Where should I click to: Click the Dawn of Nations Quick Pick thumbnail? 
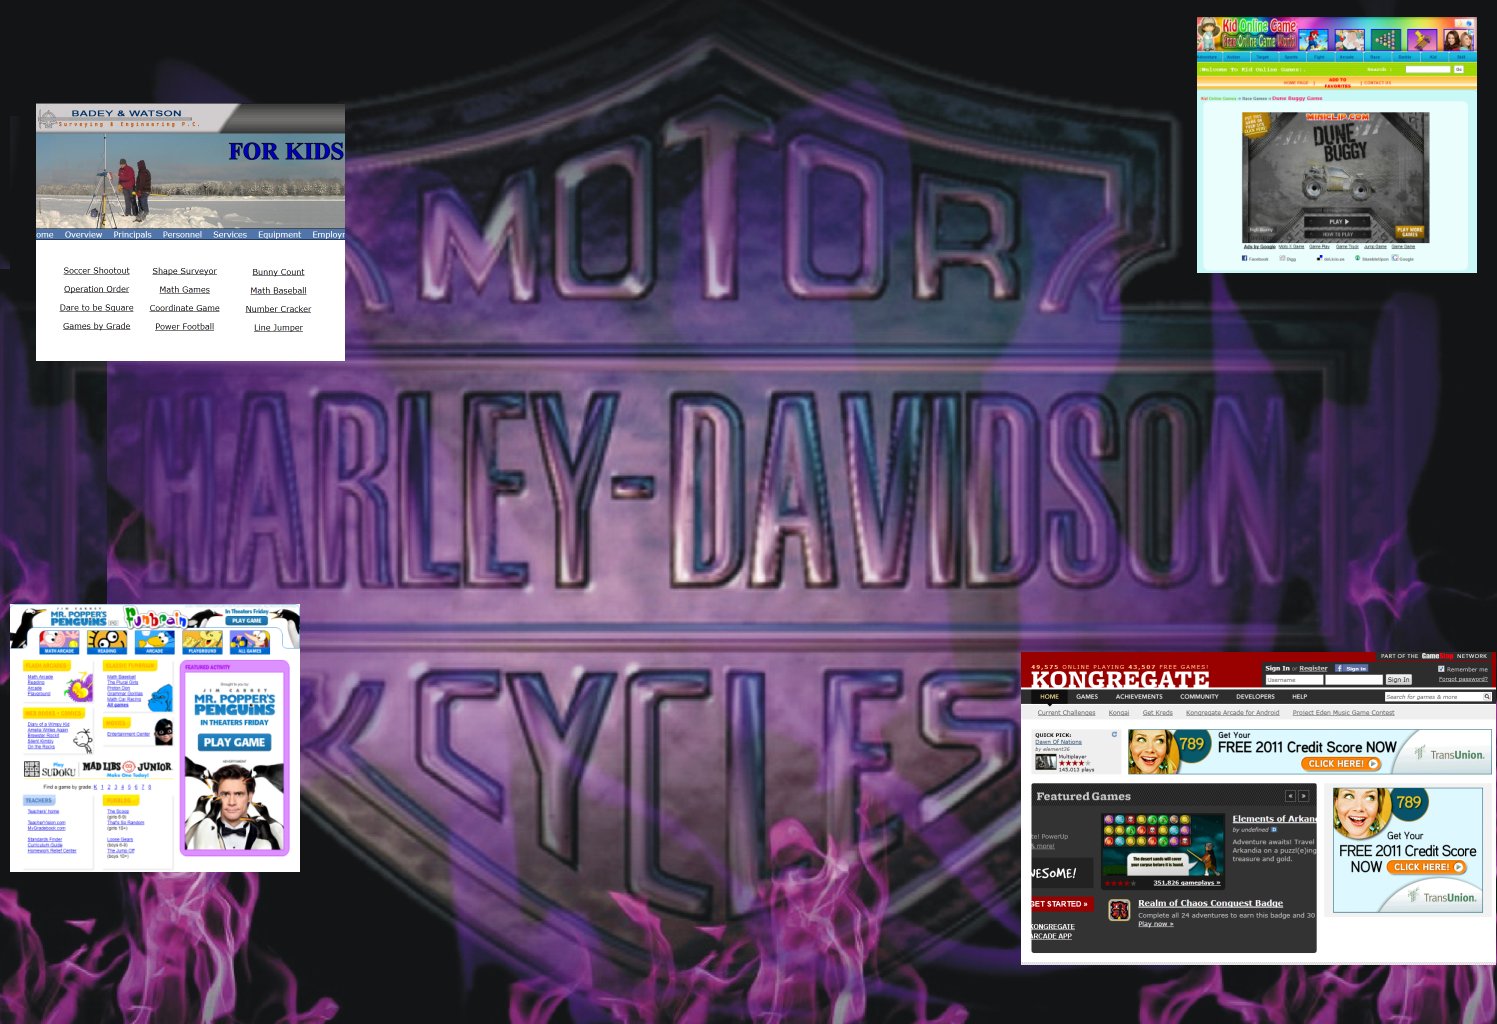pos(1045,762)
